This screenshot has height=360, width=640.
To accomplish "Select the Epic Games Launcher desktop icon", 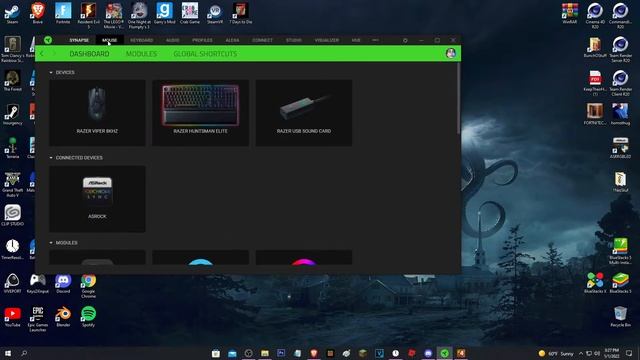I will [x=38, y=319].
